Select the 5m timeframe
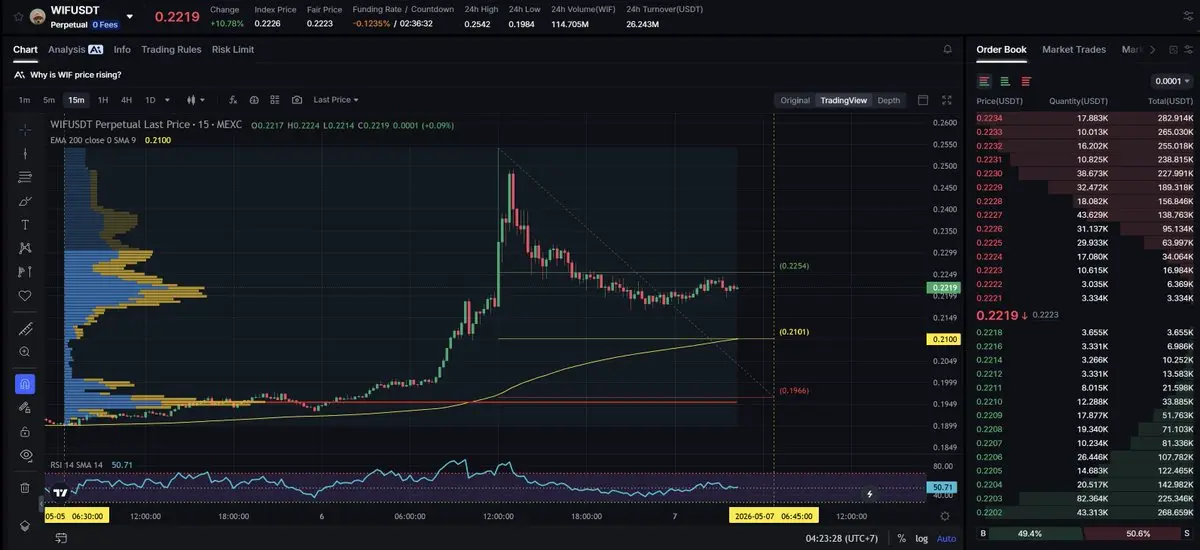The height and width of the screenshot is (550, 1200). (49, 100)
